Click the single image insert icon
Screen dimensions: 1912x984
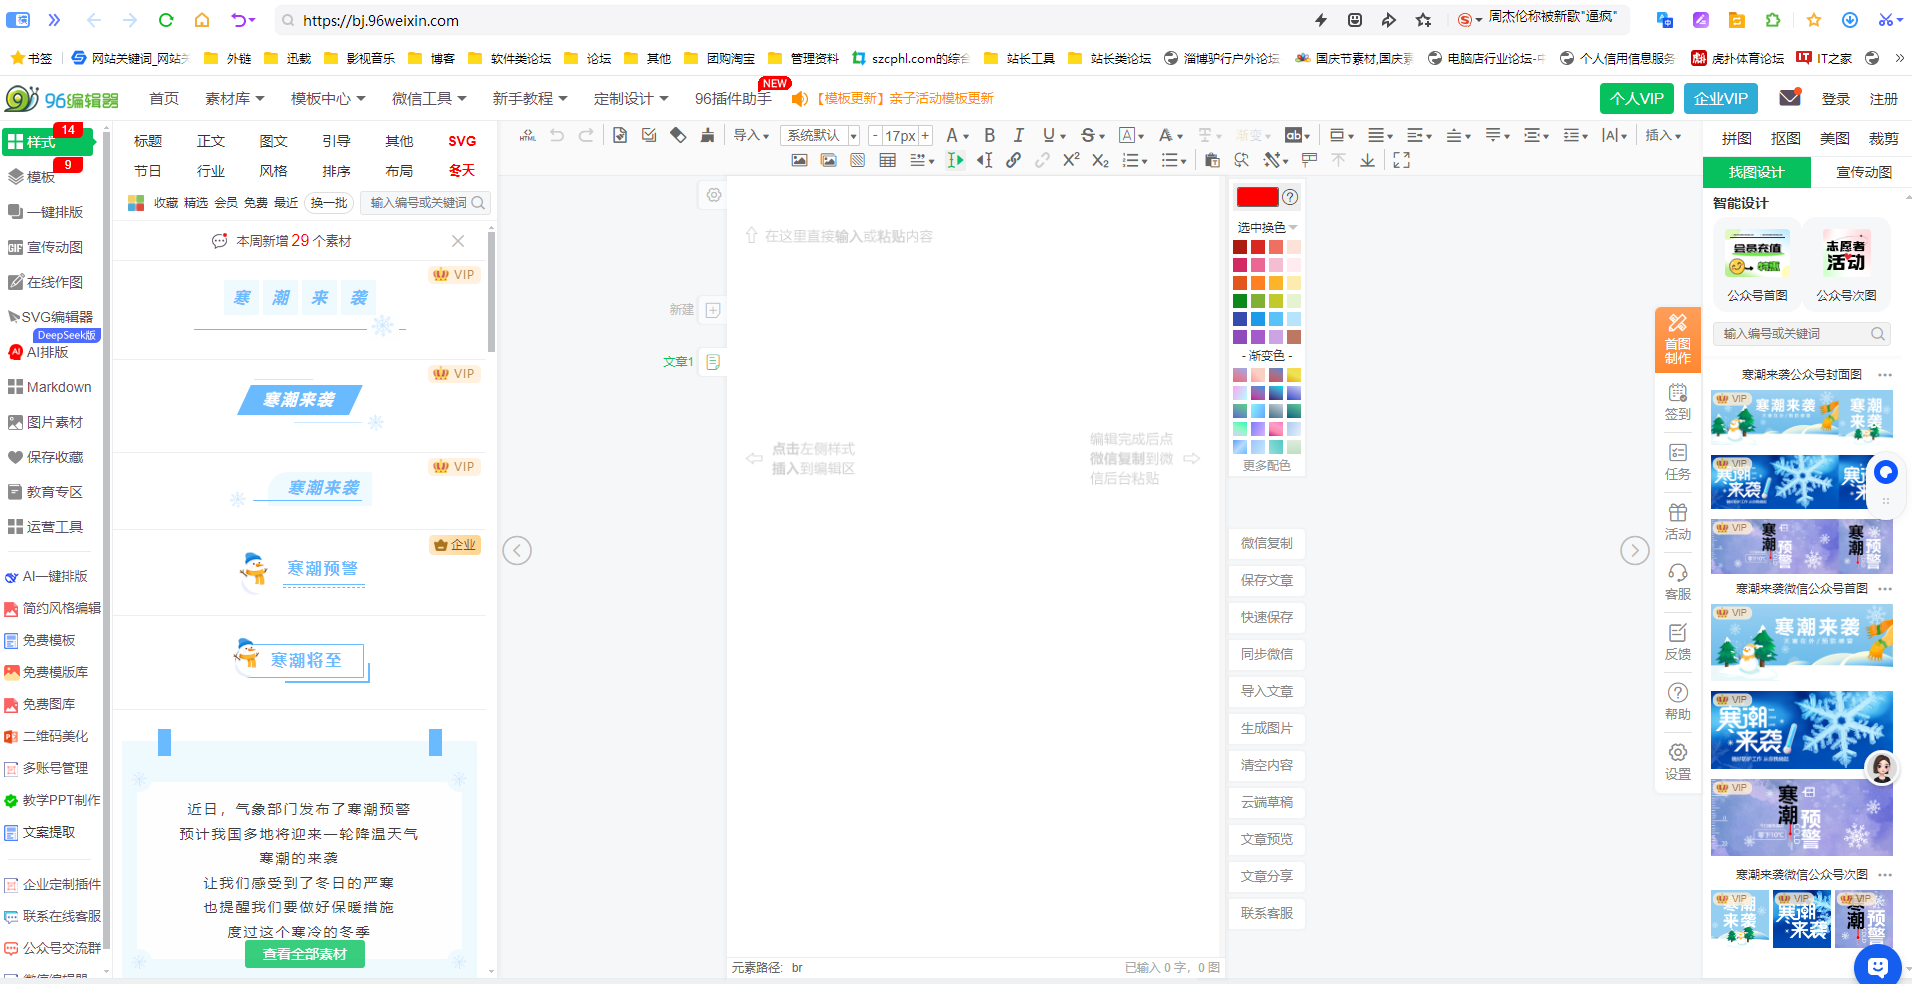point(799,160)
